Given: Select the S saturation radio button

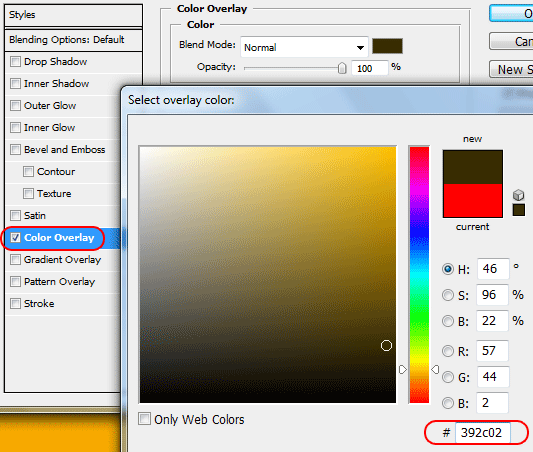Looking at the screenshot, I should tap(448, 295).
